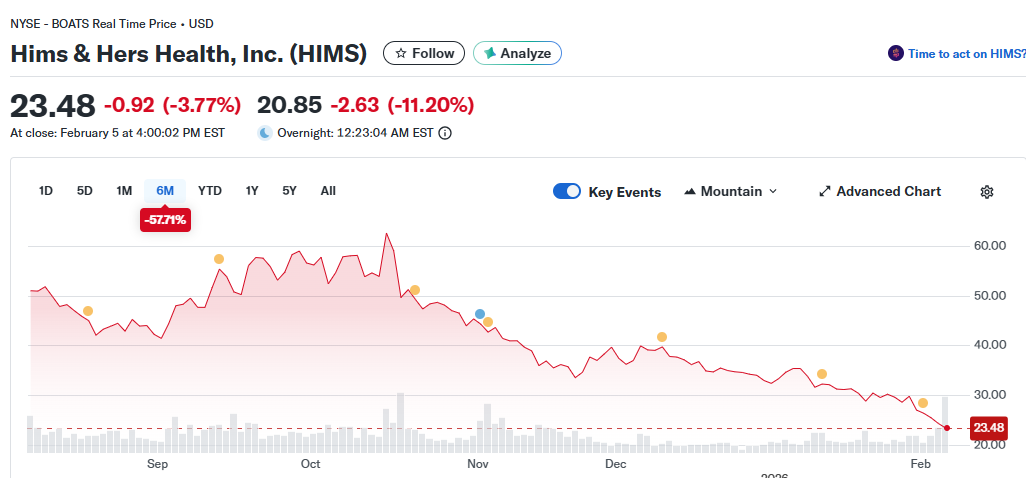Click the orange event marker after the October peak

[x=414, y=290]
